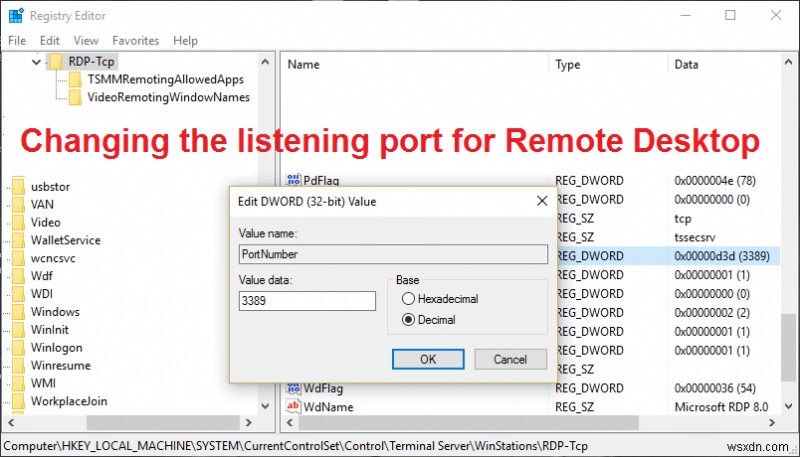This screenshot has width=800, height=457.
Task: Click the Value name field PortNumber
Action: [x=393, y=254]
